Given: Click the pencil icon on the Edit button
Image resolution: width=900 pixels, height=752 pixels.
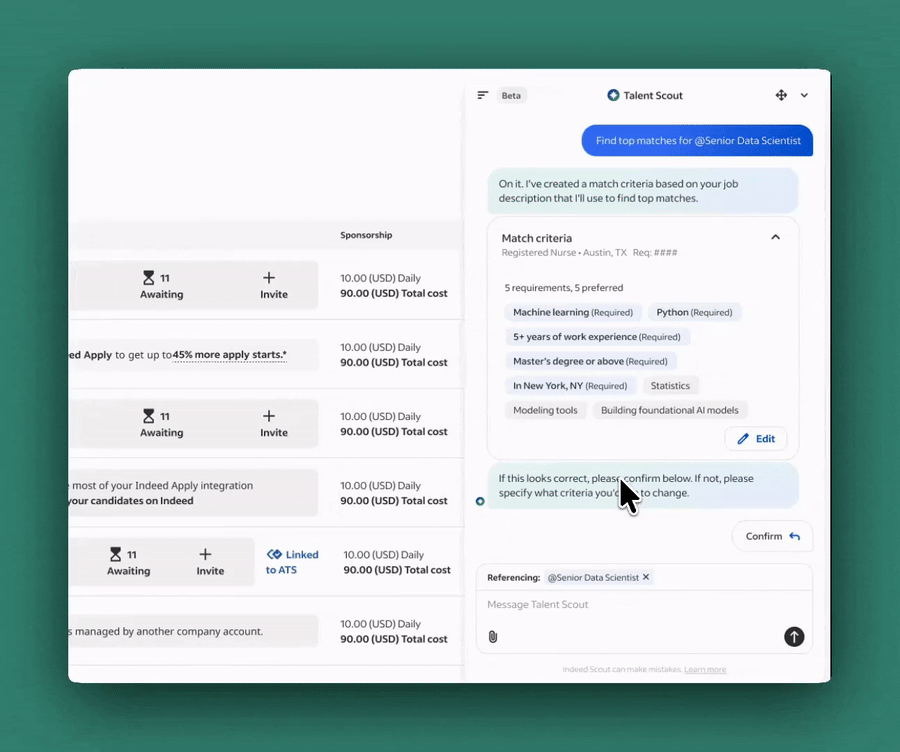Looking at the screenshot, I should [x=743, y=438].
